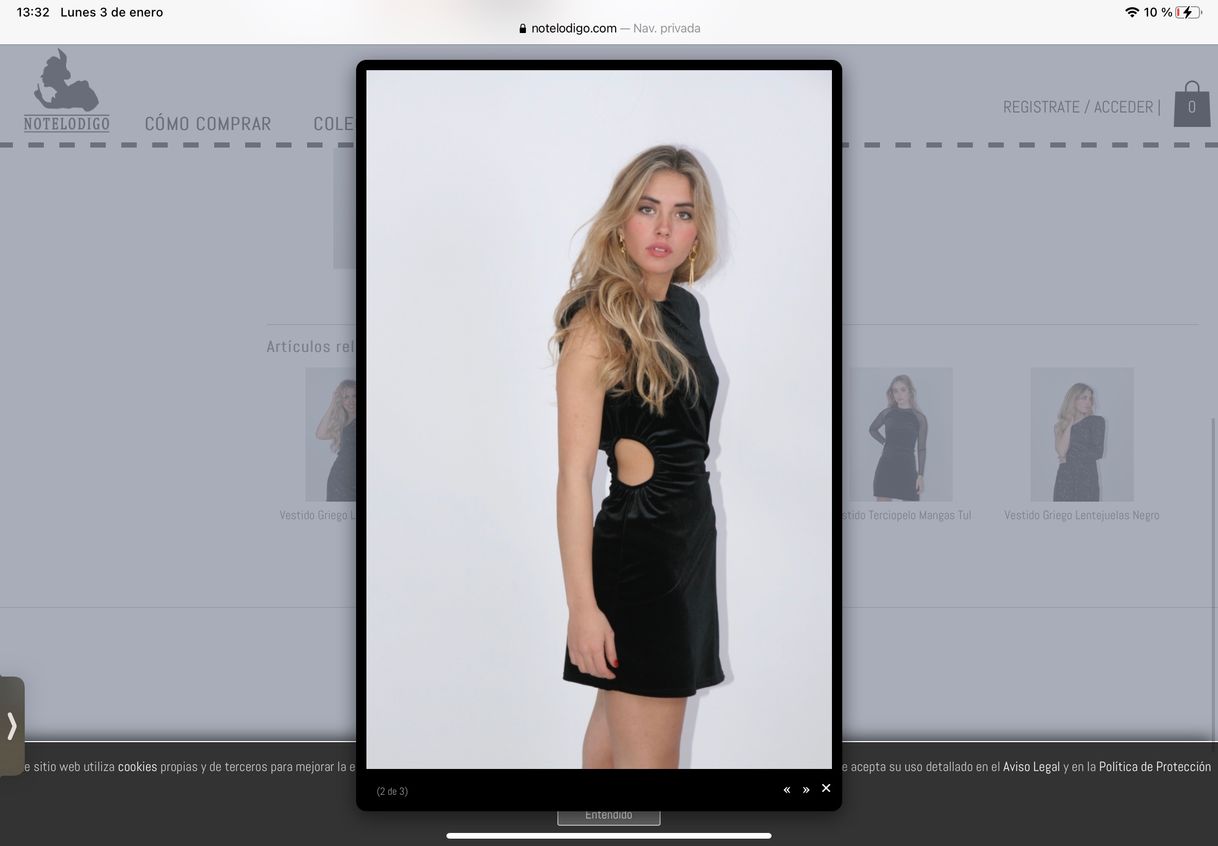The height and width of the screenshot is (846, 1218).
Task: Click REGISTRATE / ACCEDER
Action: click(x=1078, y=106)
